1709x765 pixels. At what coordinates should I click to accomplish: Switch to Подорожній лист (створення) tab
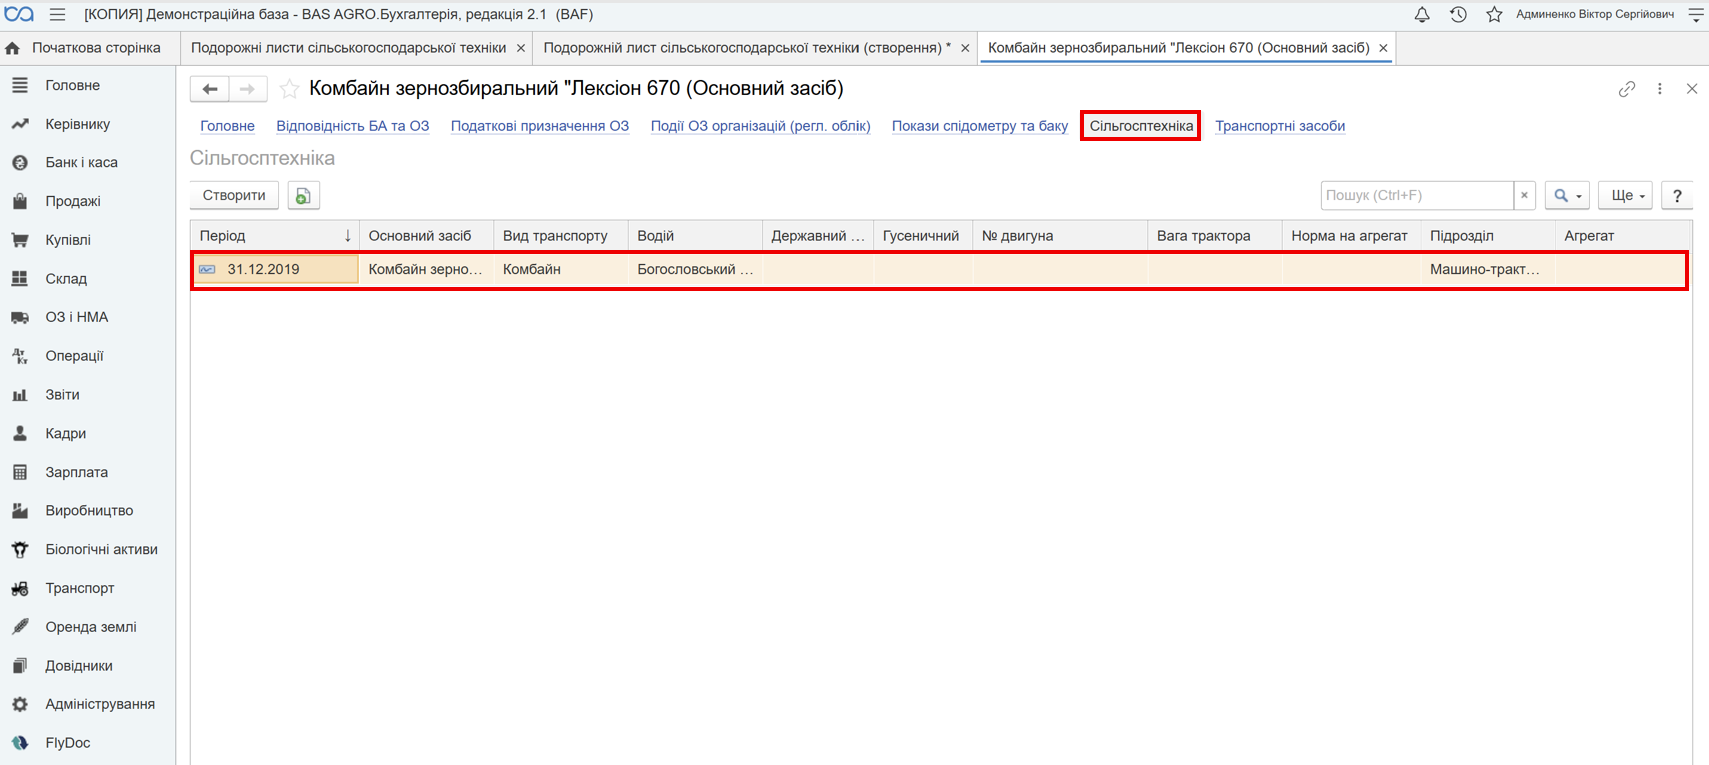click(x=747, y=48)
